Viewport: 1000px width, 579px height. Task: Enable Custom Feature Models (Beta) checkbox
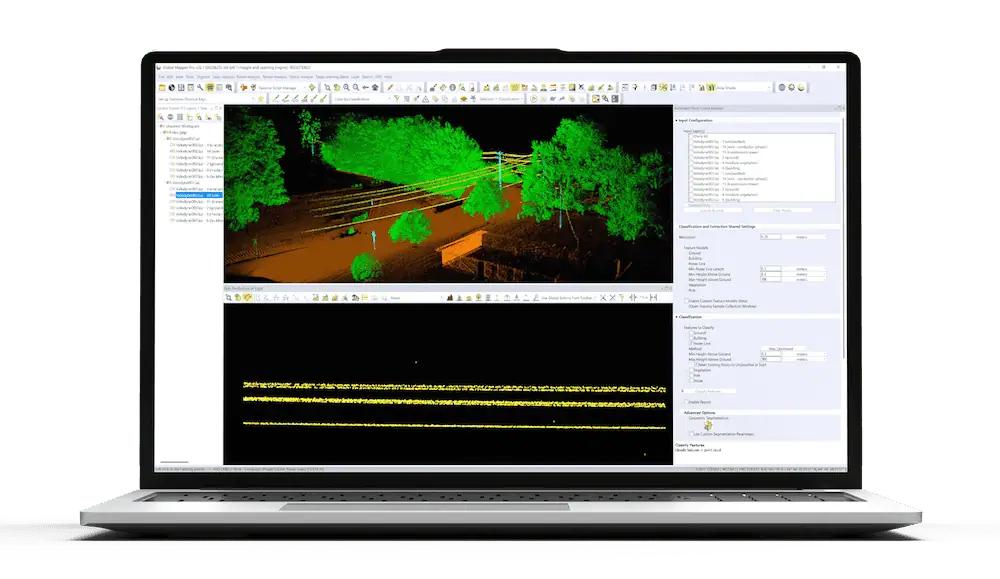(686, 301)
